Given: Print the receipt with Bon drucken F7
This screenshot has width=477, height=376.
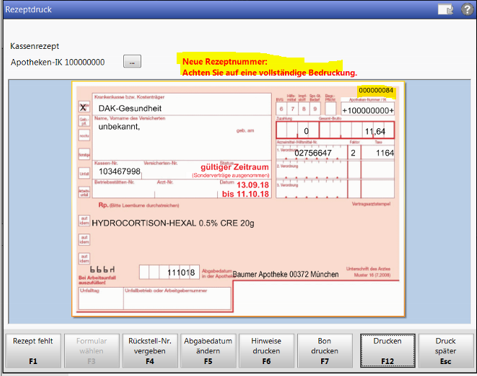Looking at the screenshot, I should point(324,351).
